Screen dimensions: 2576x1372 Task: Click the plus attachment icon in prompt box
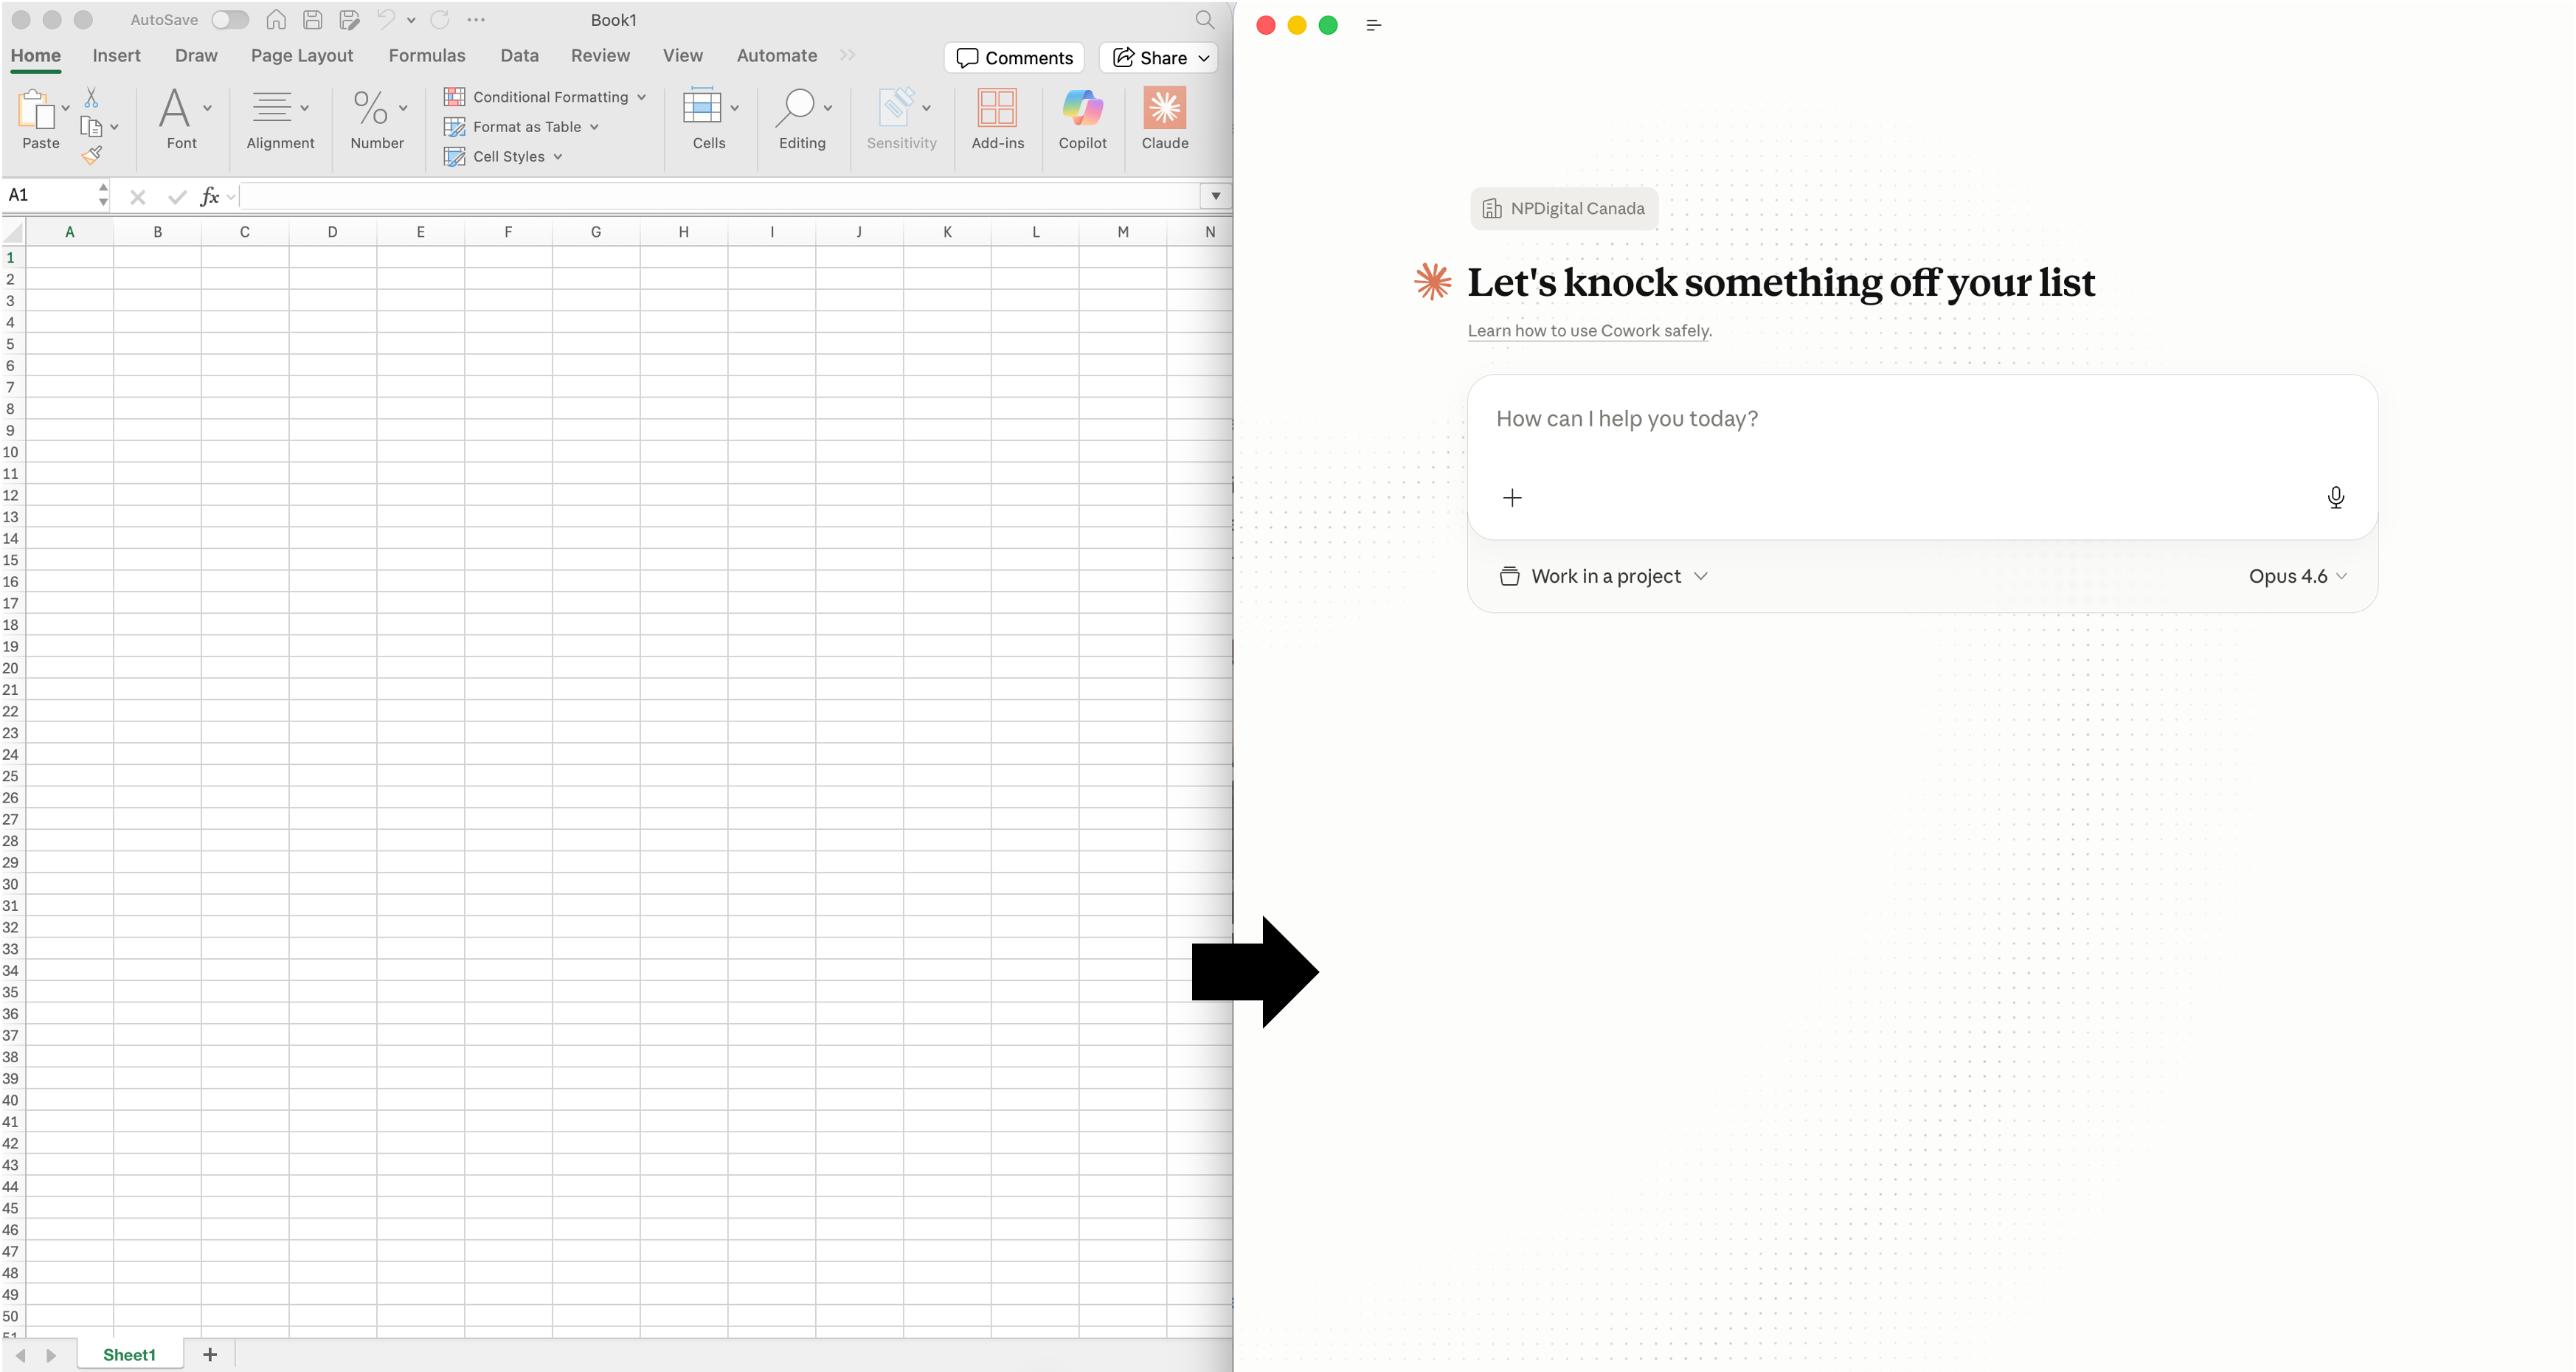(x=1512, y=497)
